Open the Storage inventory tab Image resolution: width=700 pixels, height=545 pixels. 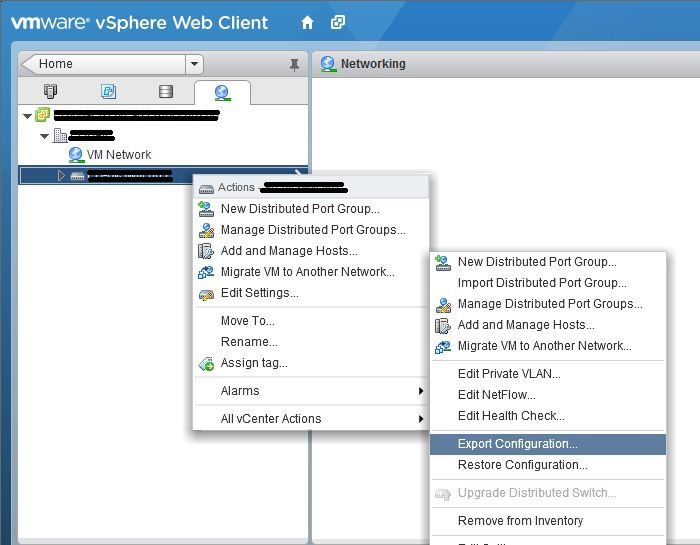click(x=165, y=92)
